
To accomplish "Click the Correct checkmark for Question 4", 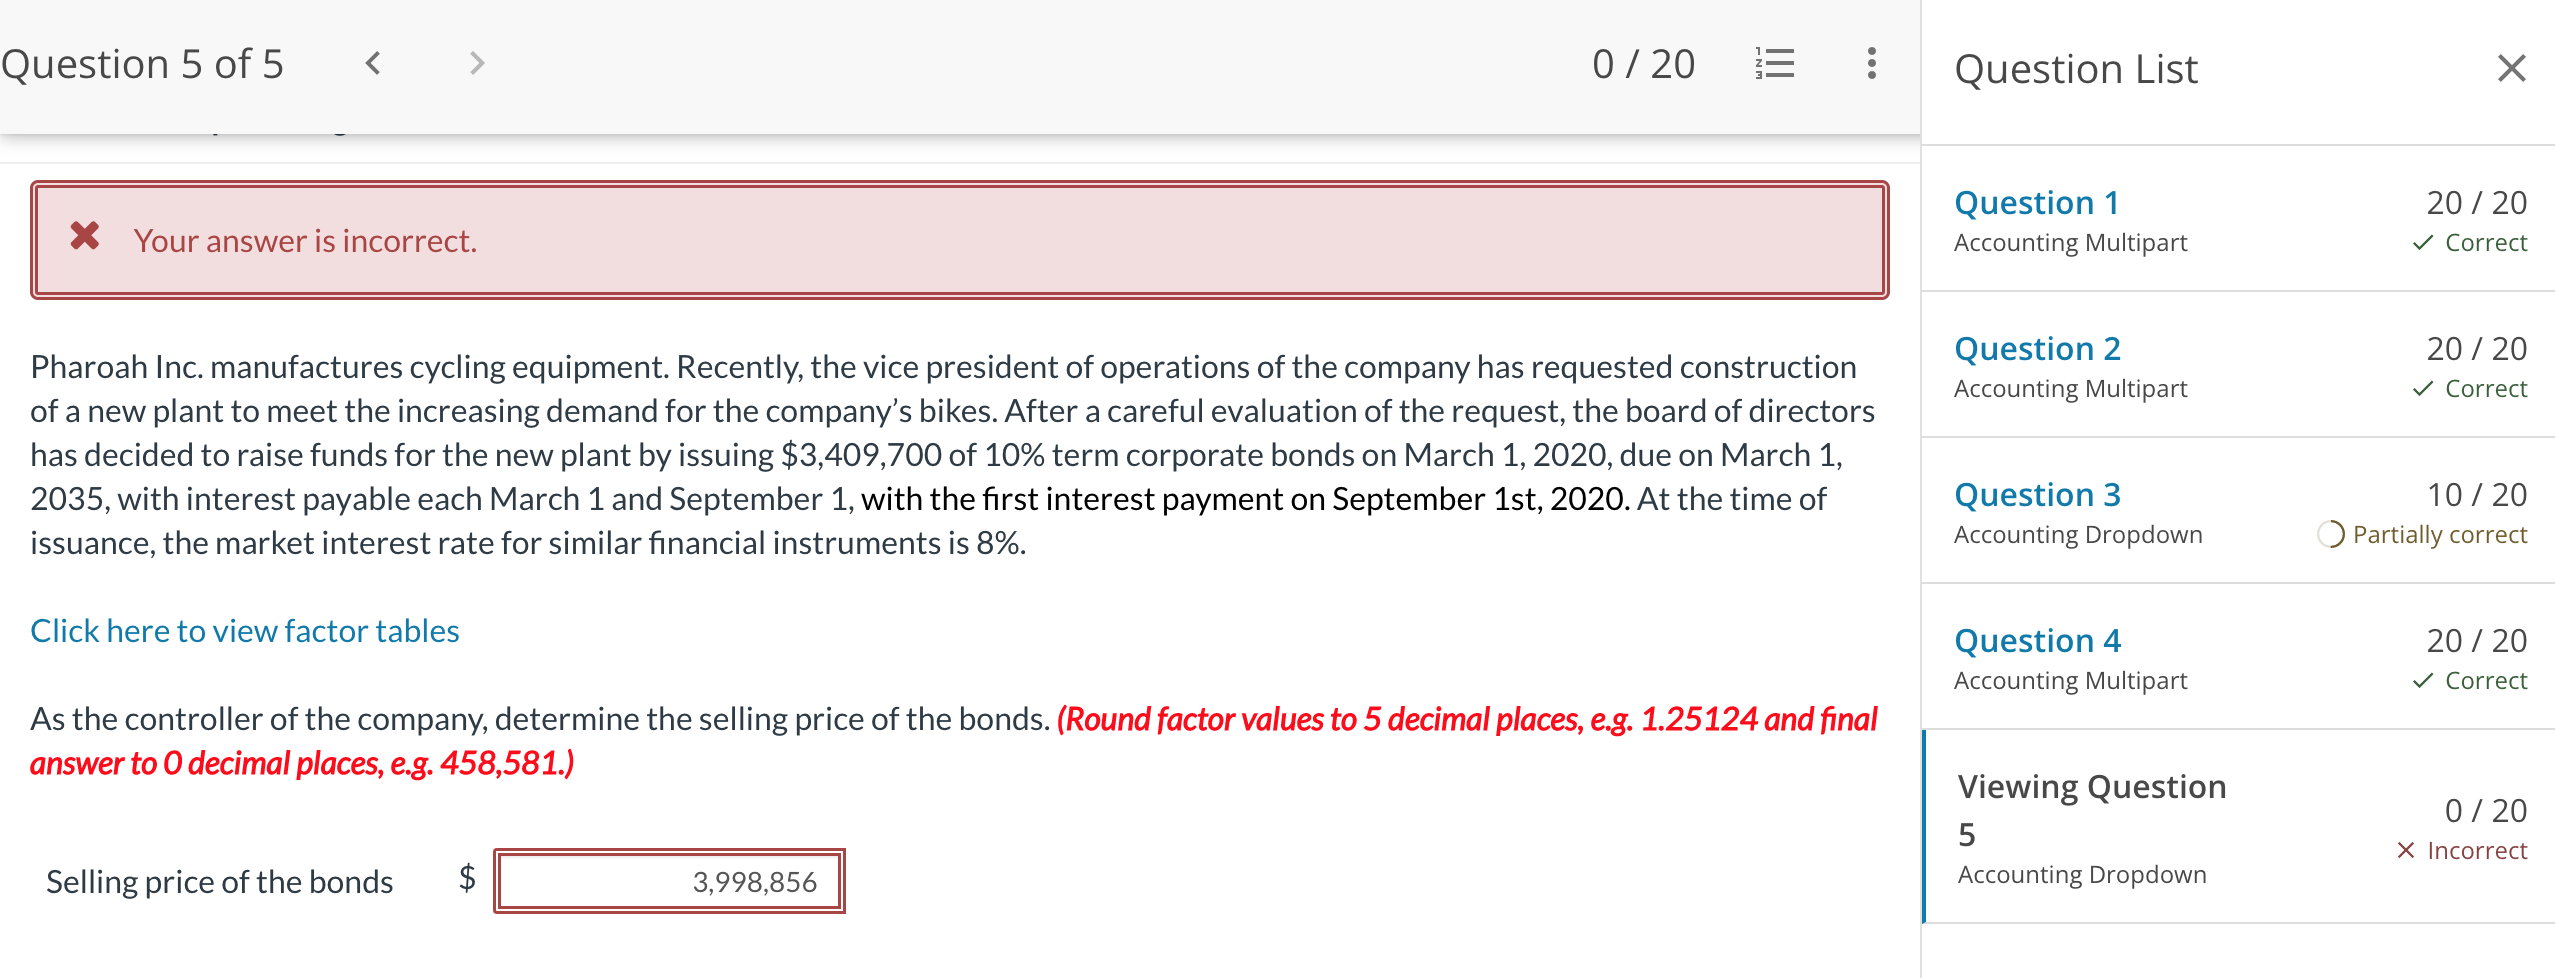I will [x=2422, y=681].
